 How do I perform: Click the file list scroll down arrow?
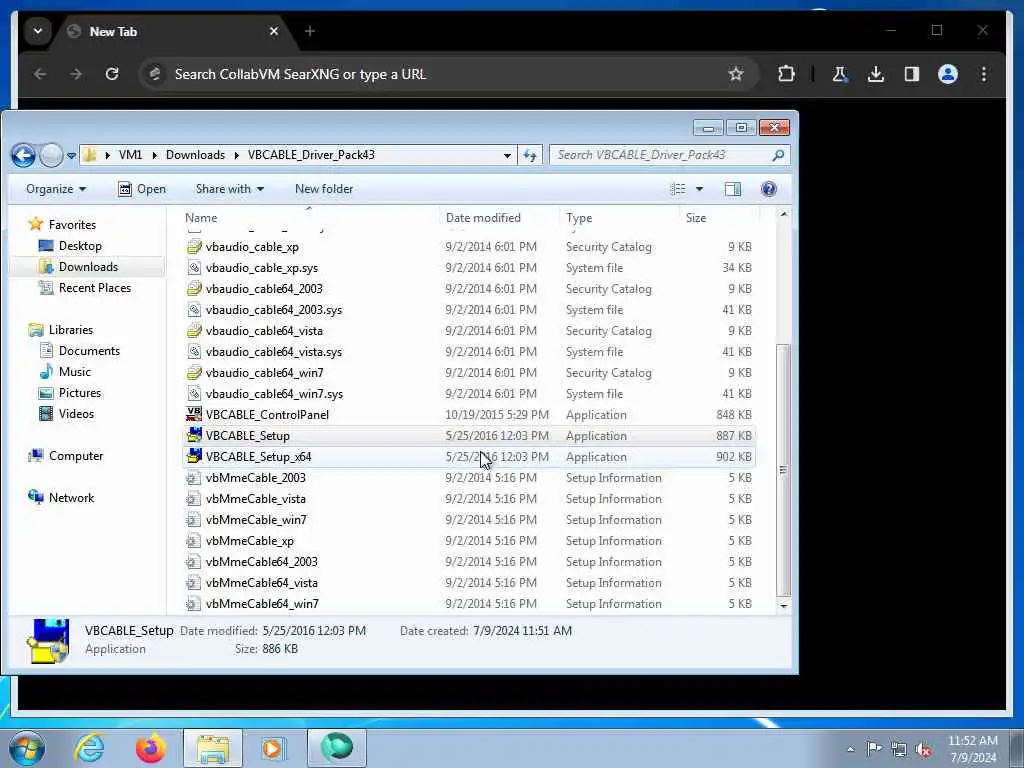point(784,606)
